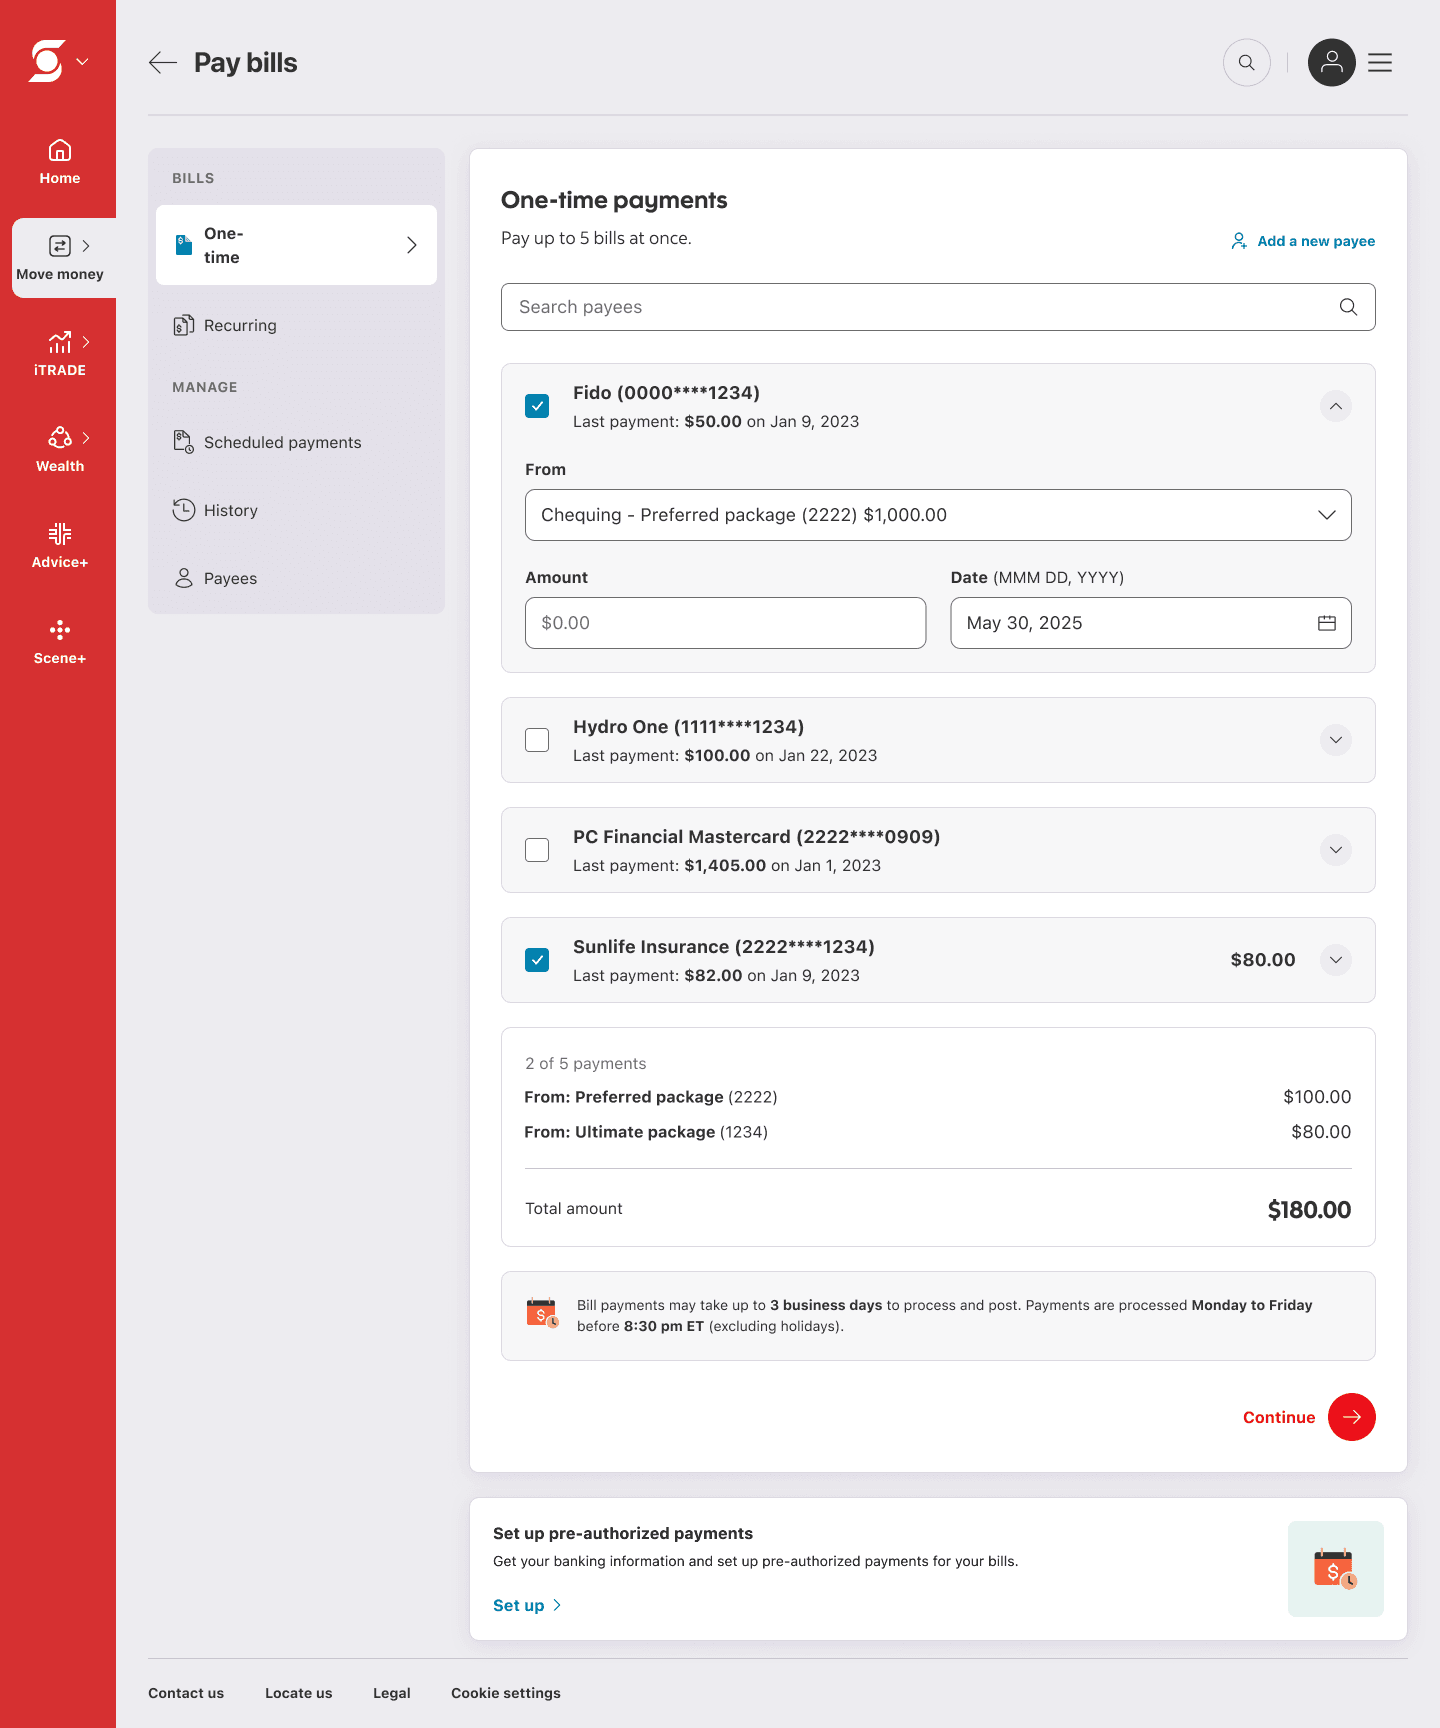Open the dropdown chevron beside Scotiabank logo
The width and height of the screenshot is (1440, 1728).
click(x=83, y=62)
